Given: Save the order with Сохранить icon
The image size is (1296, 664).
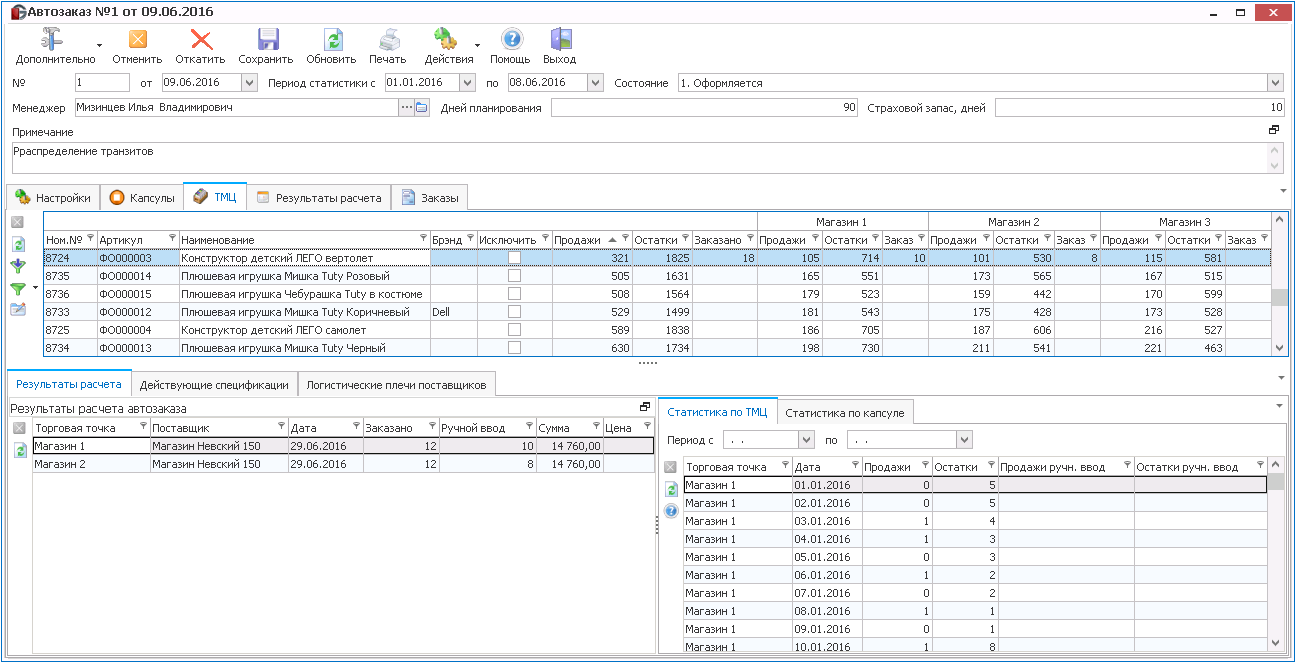Looking at the screenshot, I should (x=268, y=39).
